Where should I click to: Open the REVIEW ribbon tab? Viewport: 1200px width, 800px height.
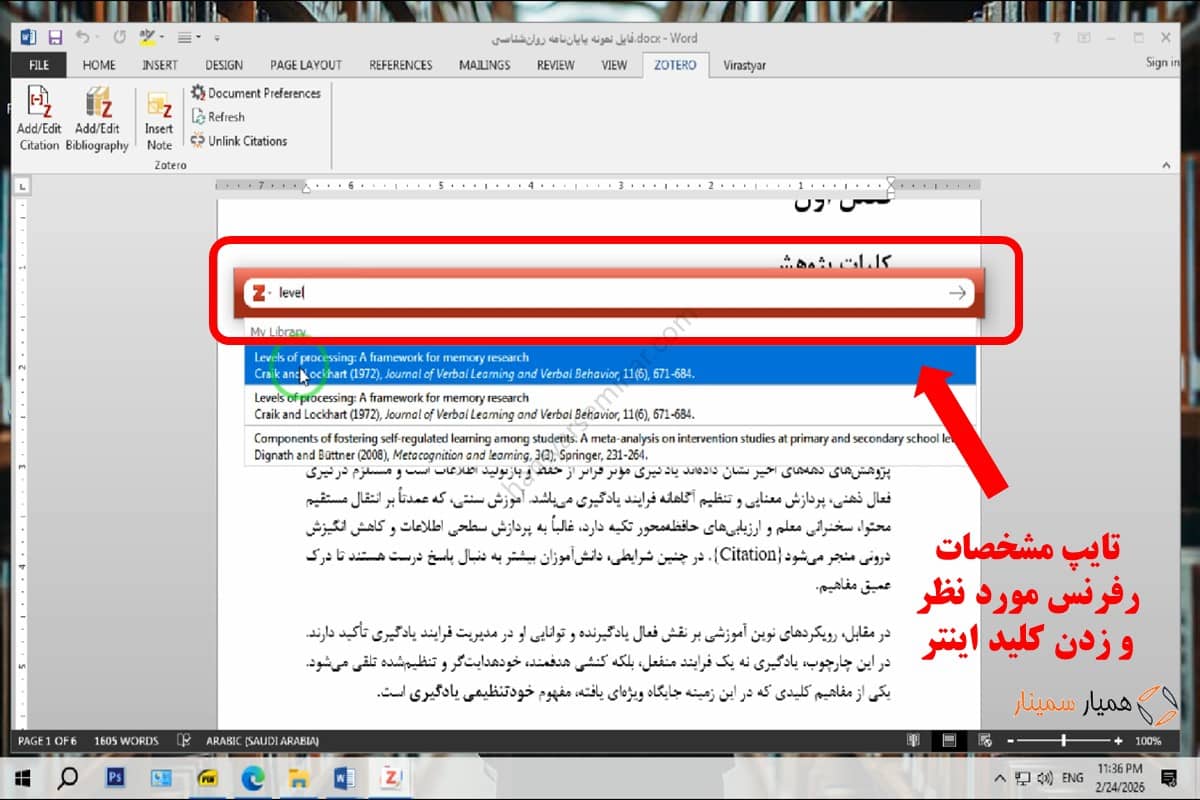556,65
